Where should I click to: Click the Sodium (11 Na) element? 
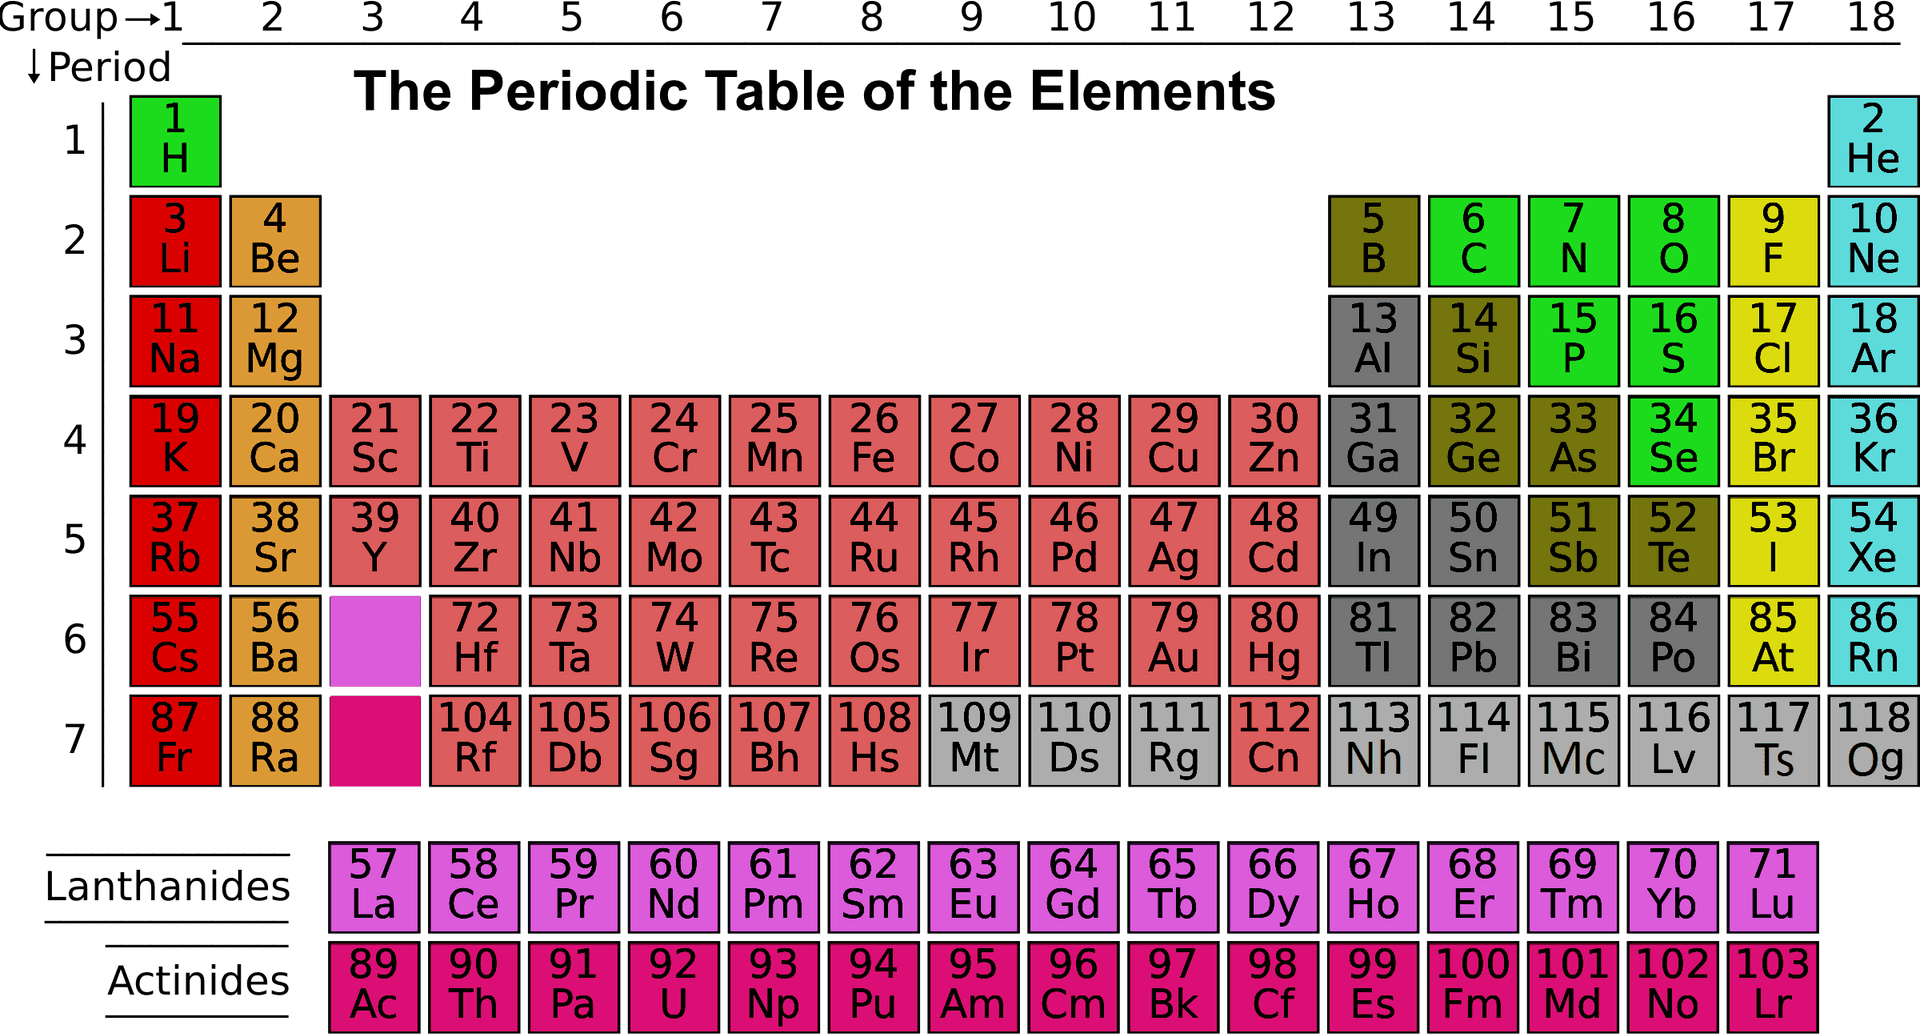[x=175, y=341]
